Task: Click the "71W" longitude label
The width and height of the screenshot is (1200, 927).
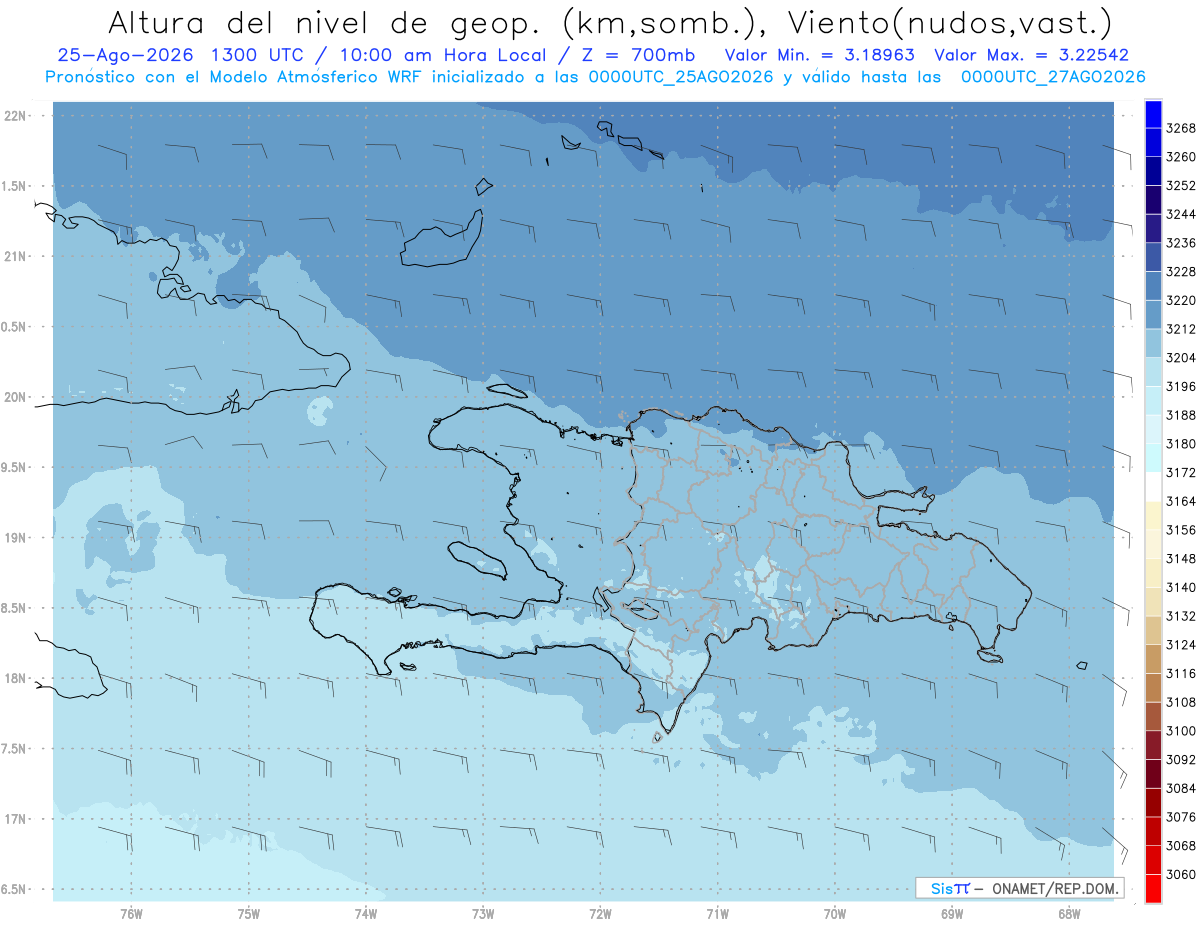Action: pyautogui.click(x=717, y=914)
